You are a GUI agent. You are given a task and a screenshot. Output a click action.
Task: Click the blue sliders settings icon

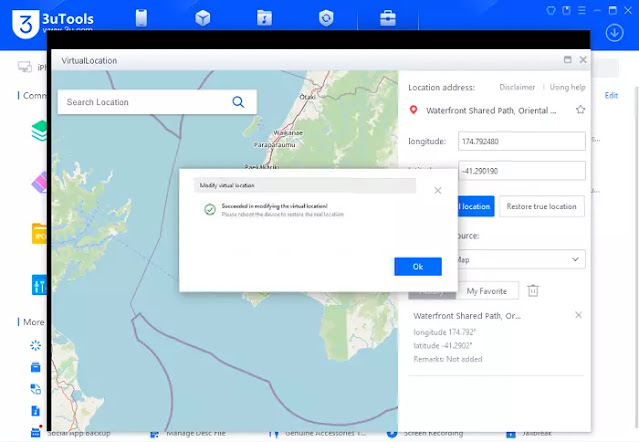click(x=40, y=284)
